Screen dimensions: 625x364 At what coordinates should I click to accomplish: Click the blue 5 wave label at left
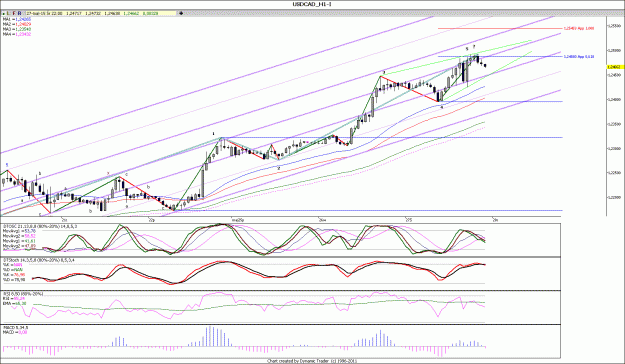click(7, 165)
